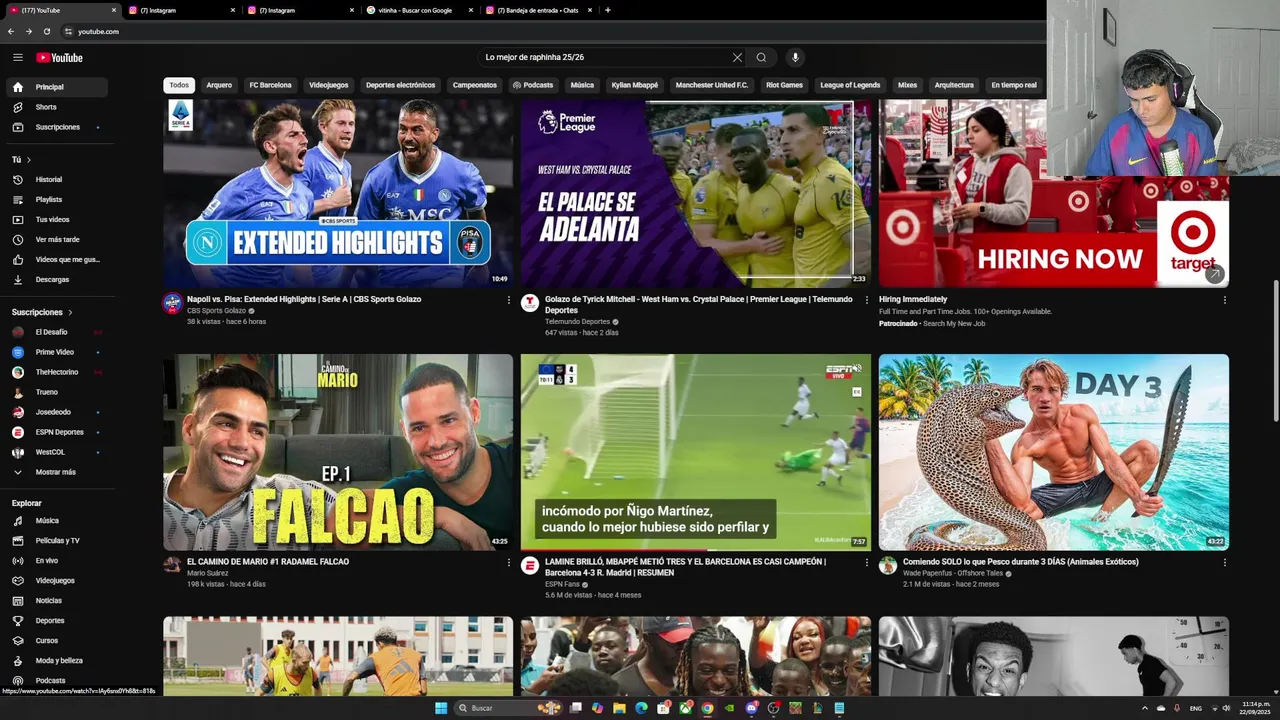This screenshot has width=1280, height=720.
Task: Open video title EL CAMINO DE MARIO #1
Action: (x=268, y=562)
